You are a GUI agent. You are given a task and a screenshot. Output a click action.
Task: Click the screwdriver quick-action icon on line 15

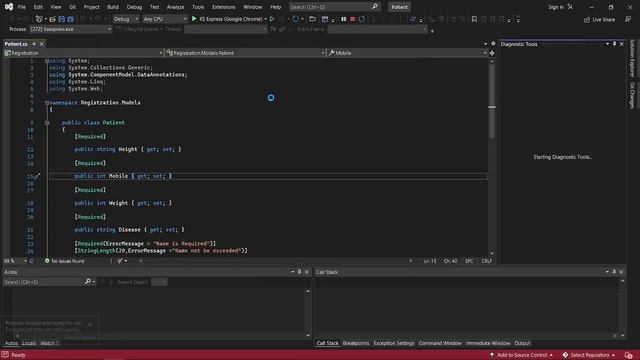[36, 176]
